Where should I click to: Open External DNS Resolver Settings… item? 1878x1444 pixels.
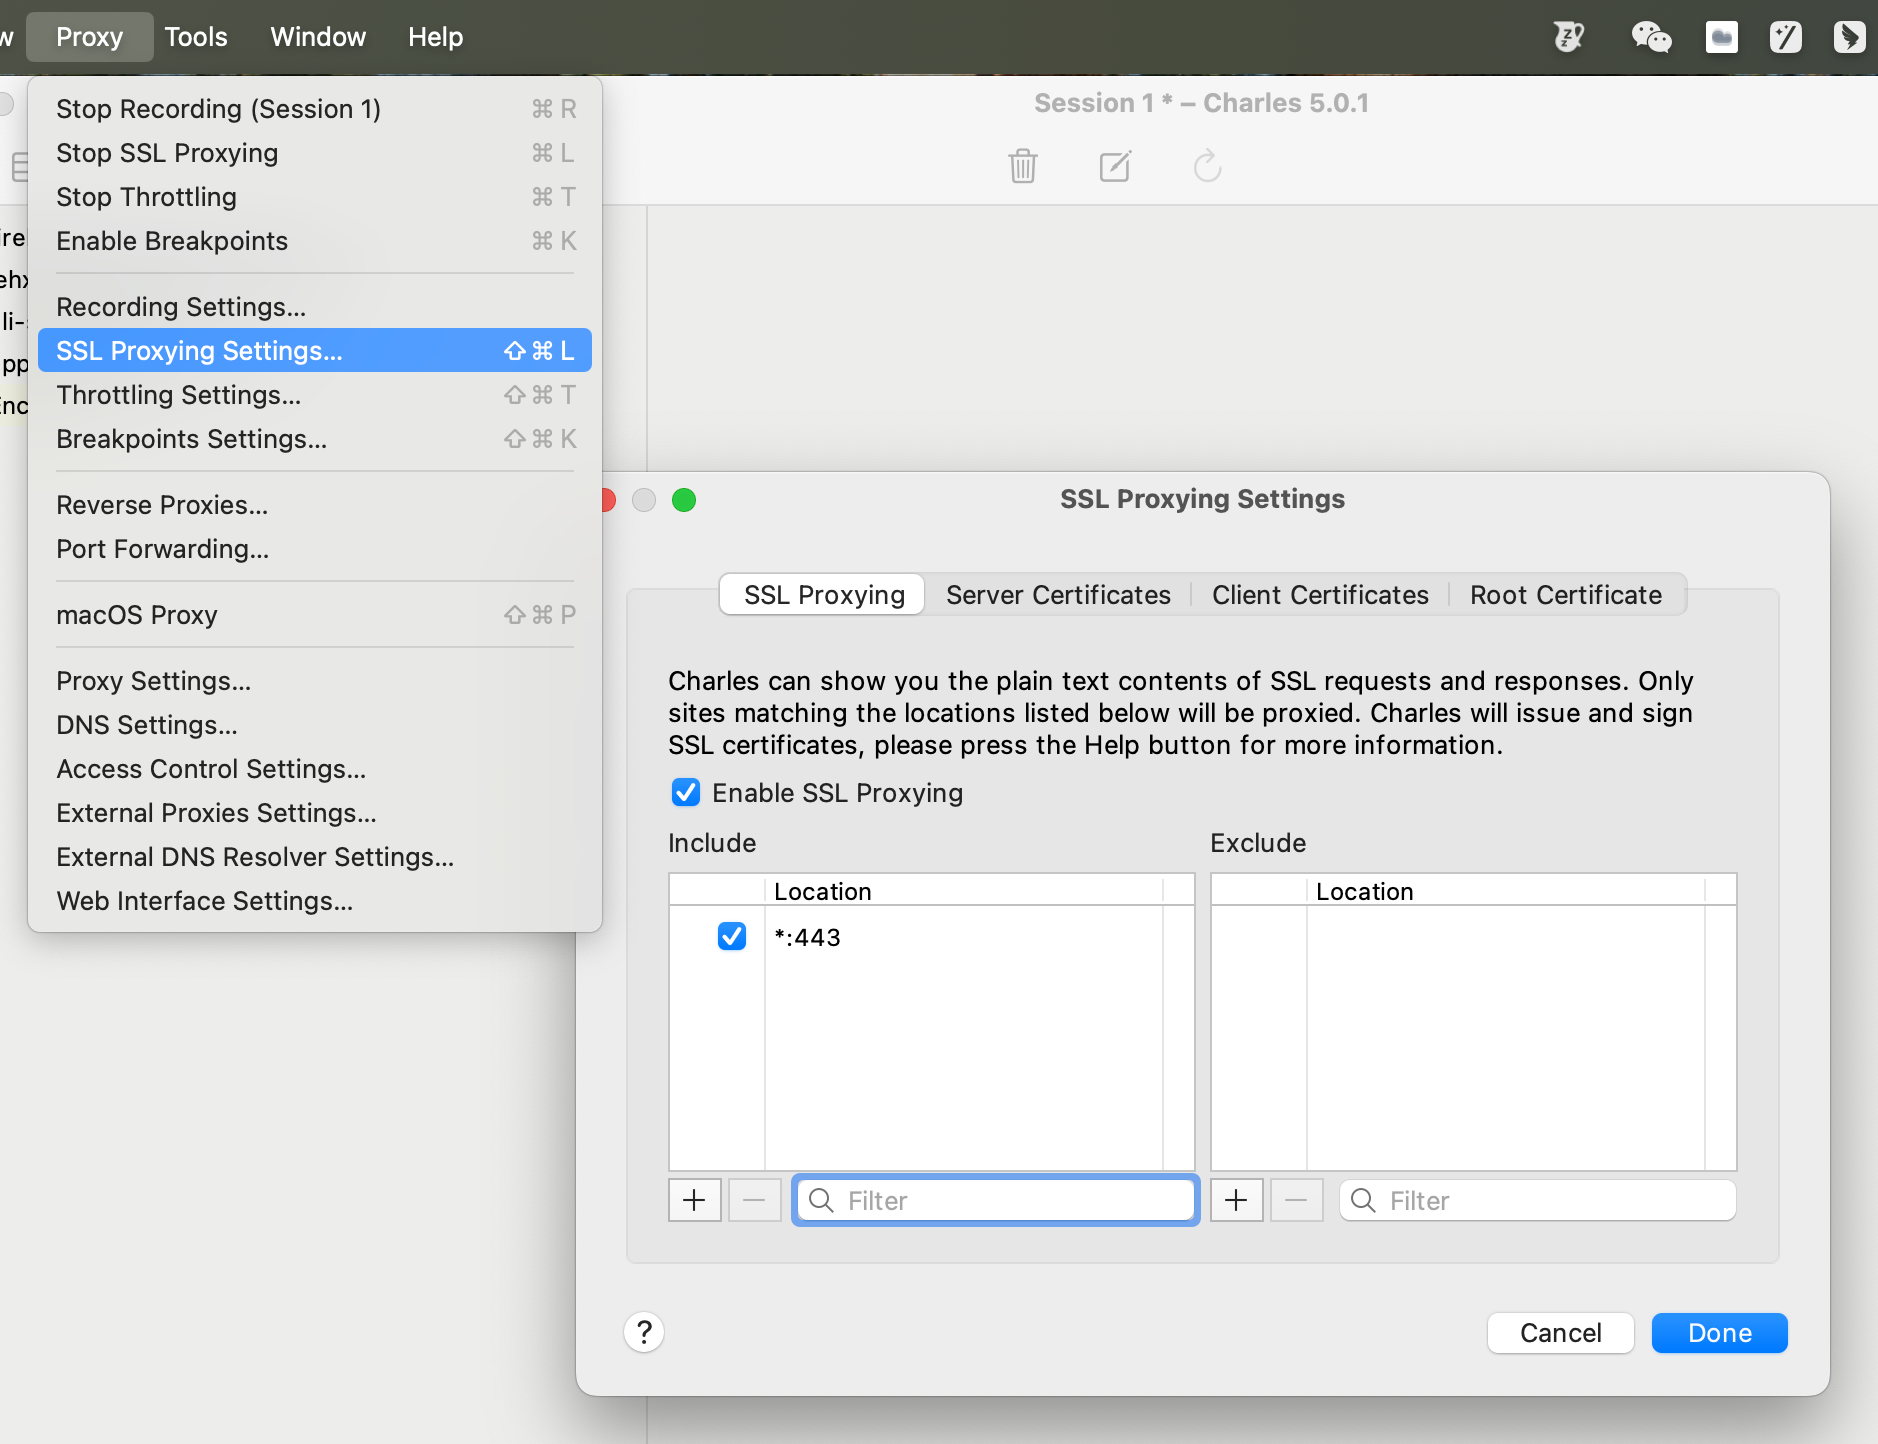click(315, 857)
